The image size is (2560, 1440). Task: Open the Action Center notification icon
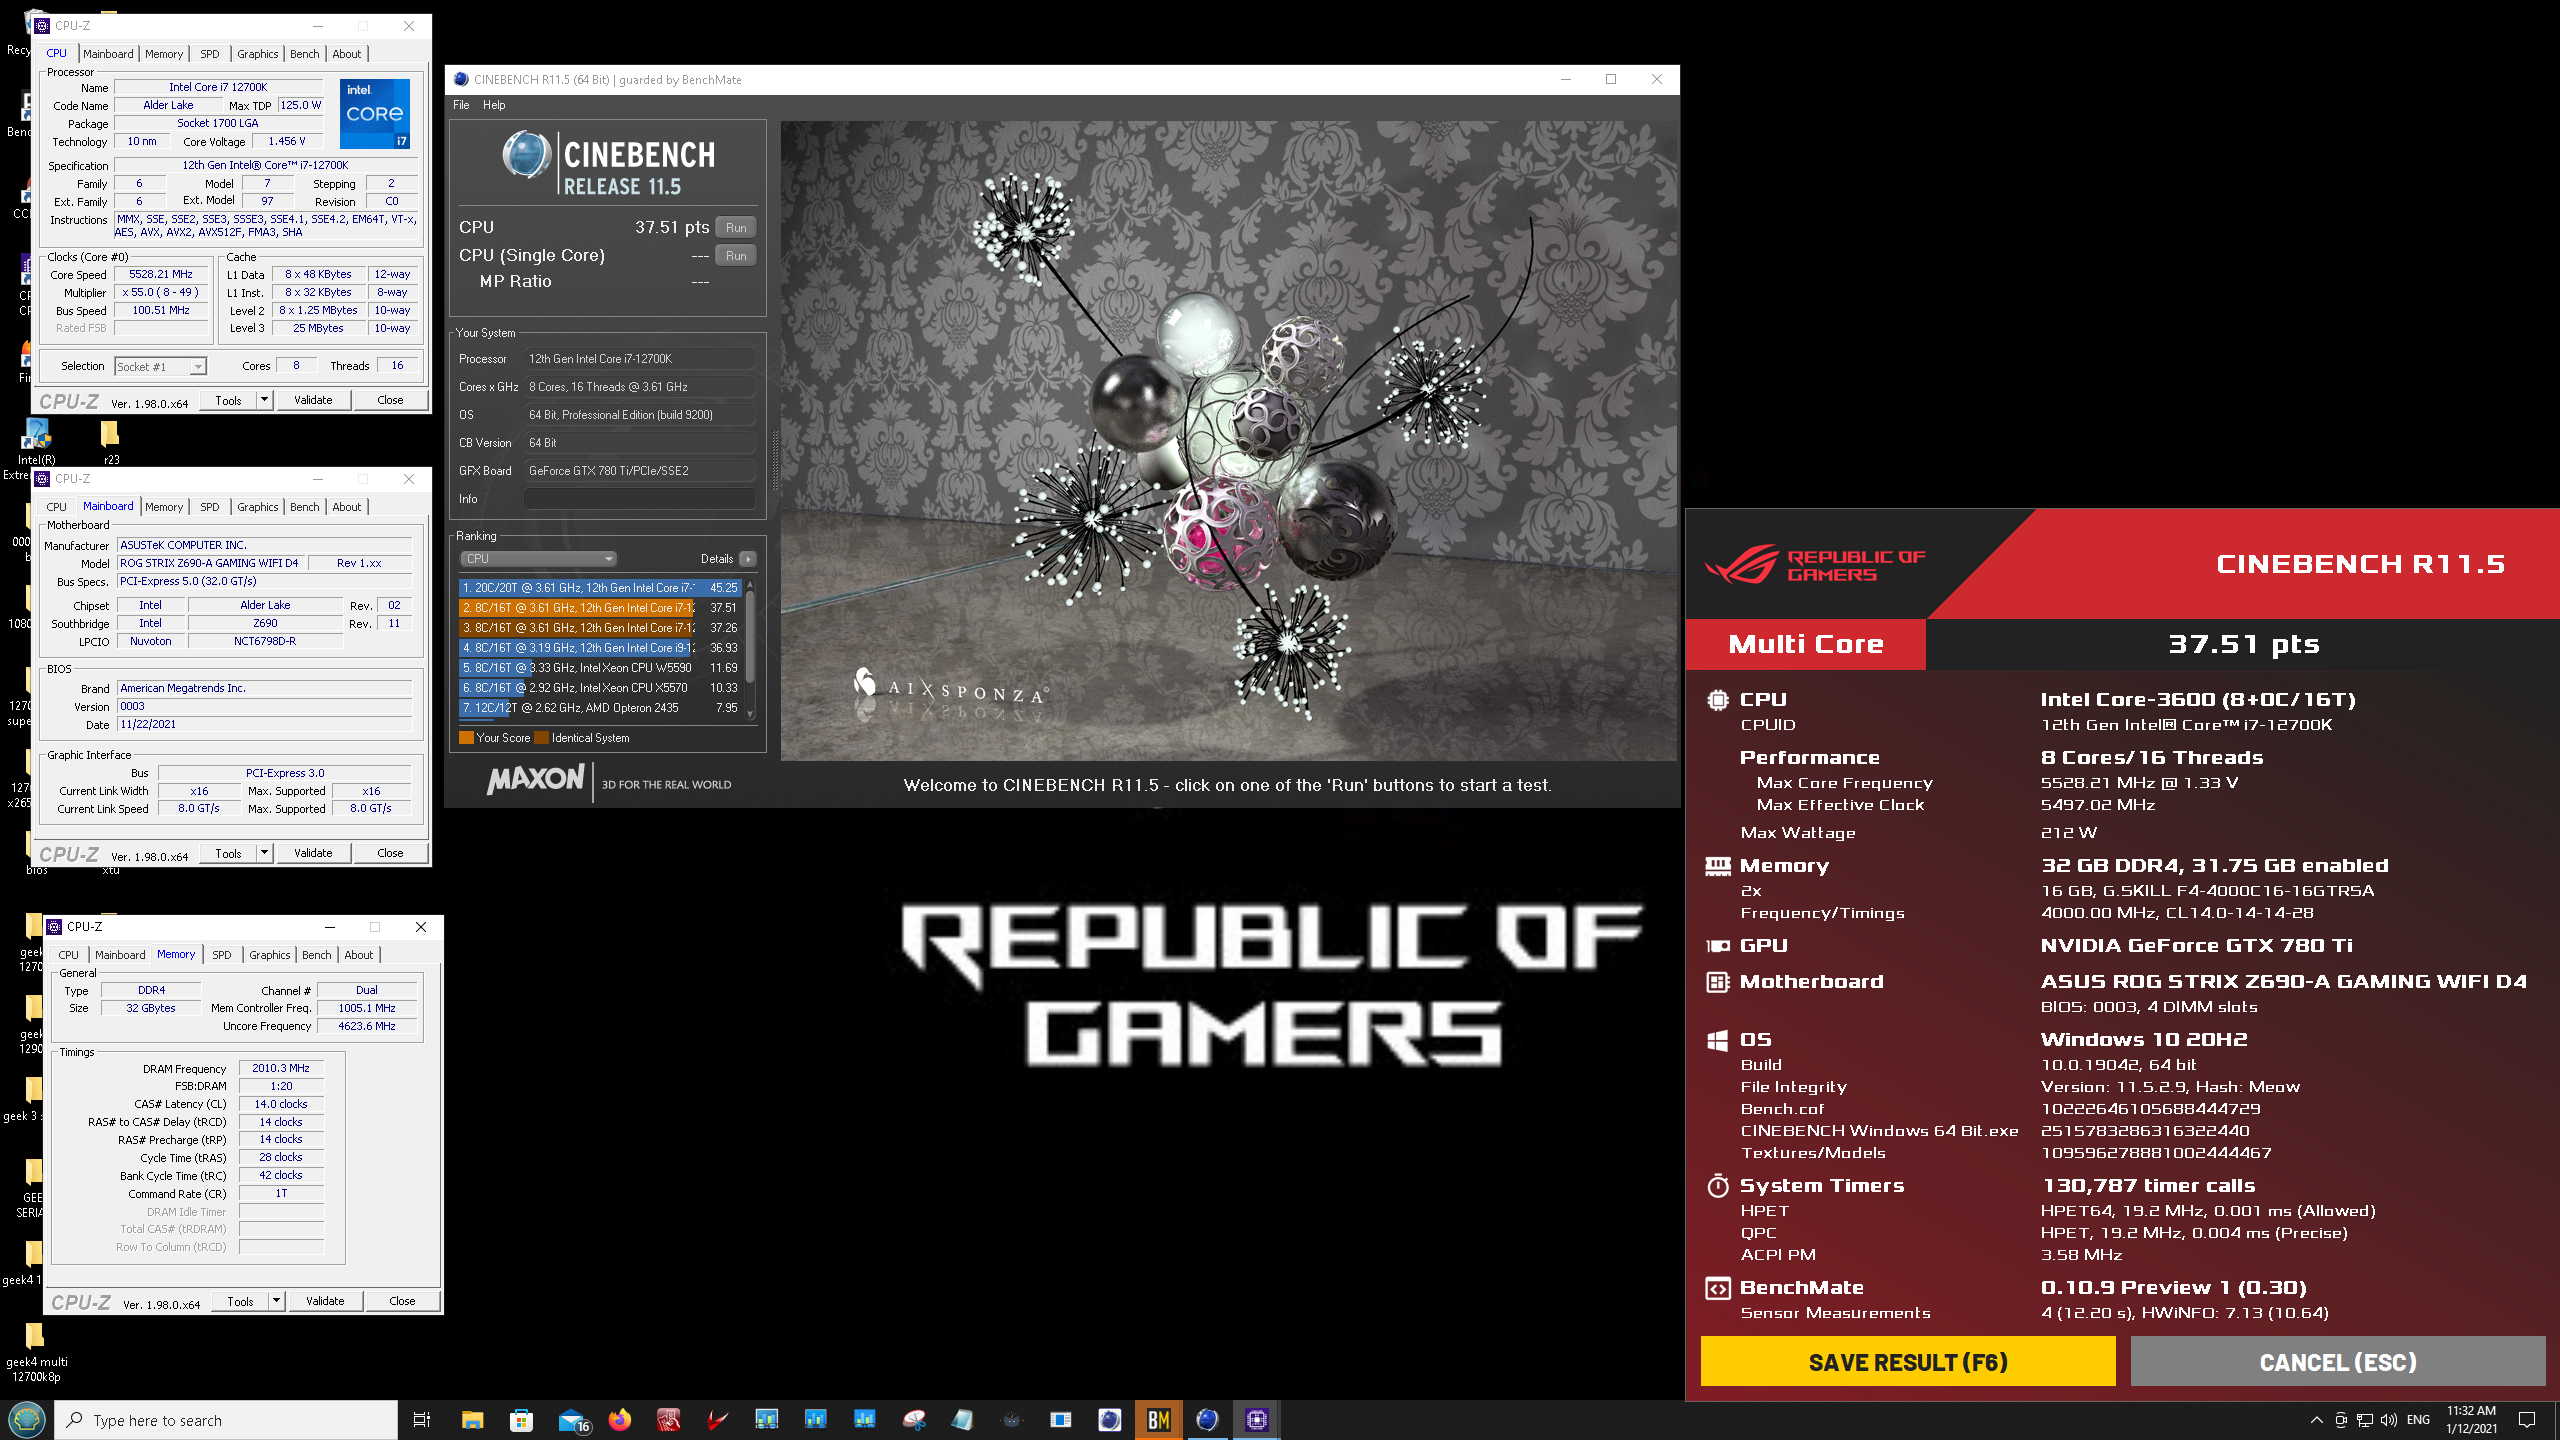(x=2527, y=1420)
